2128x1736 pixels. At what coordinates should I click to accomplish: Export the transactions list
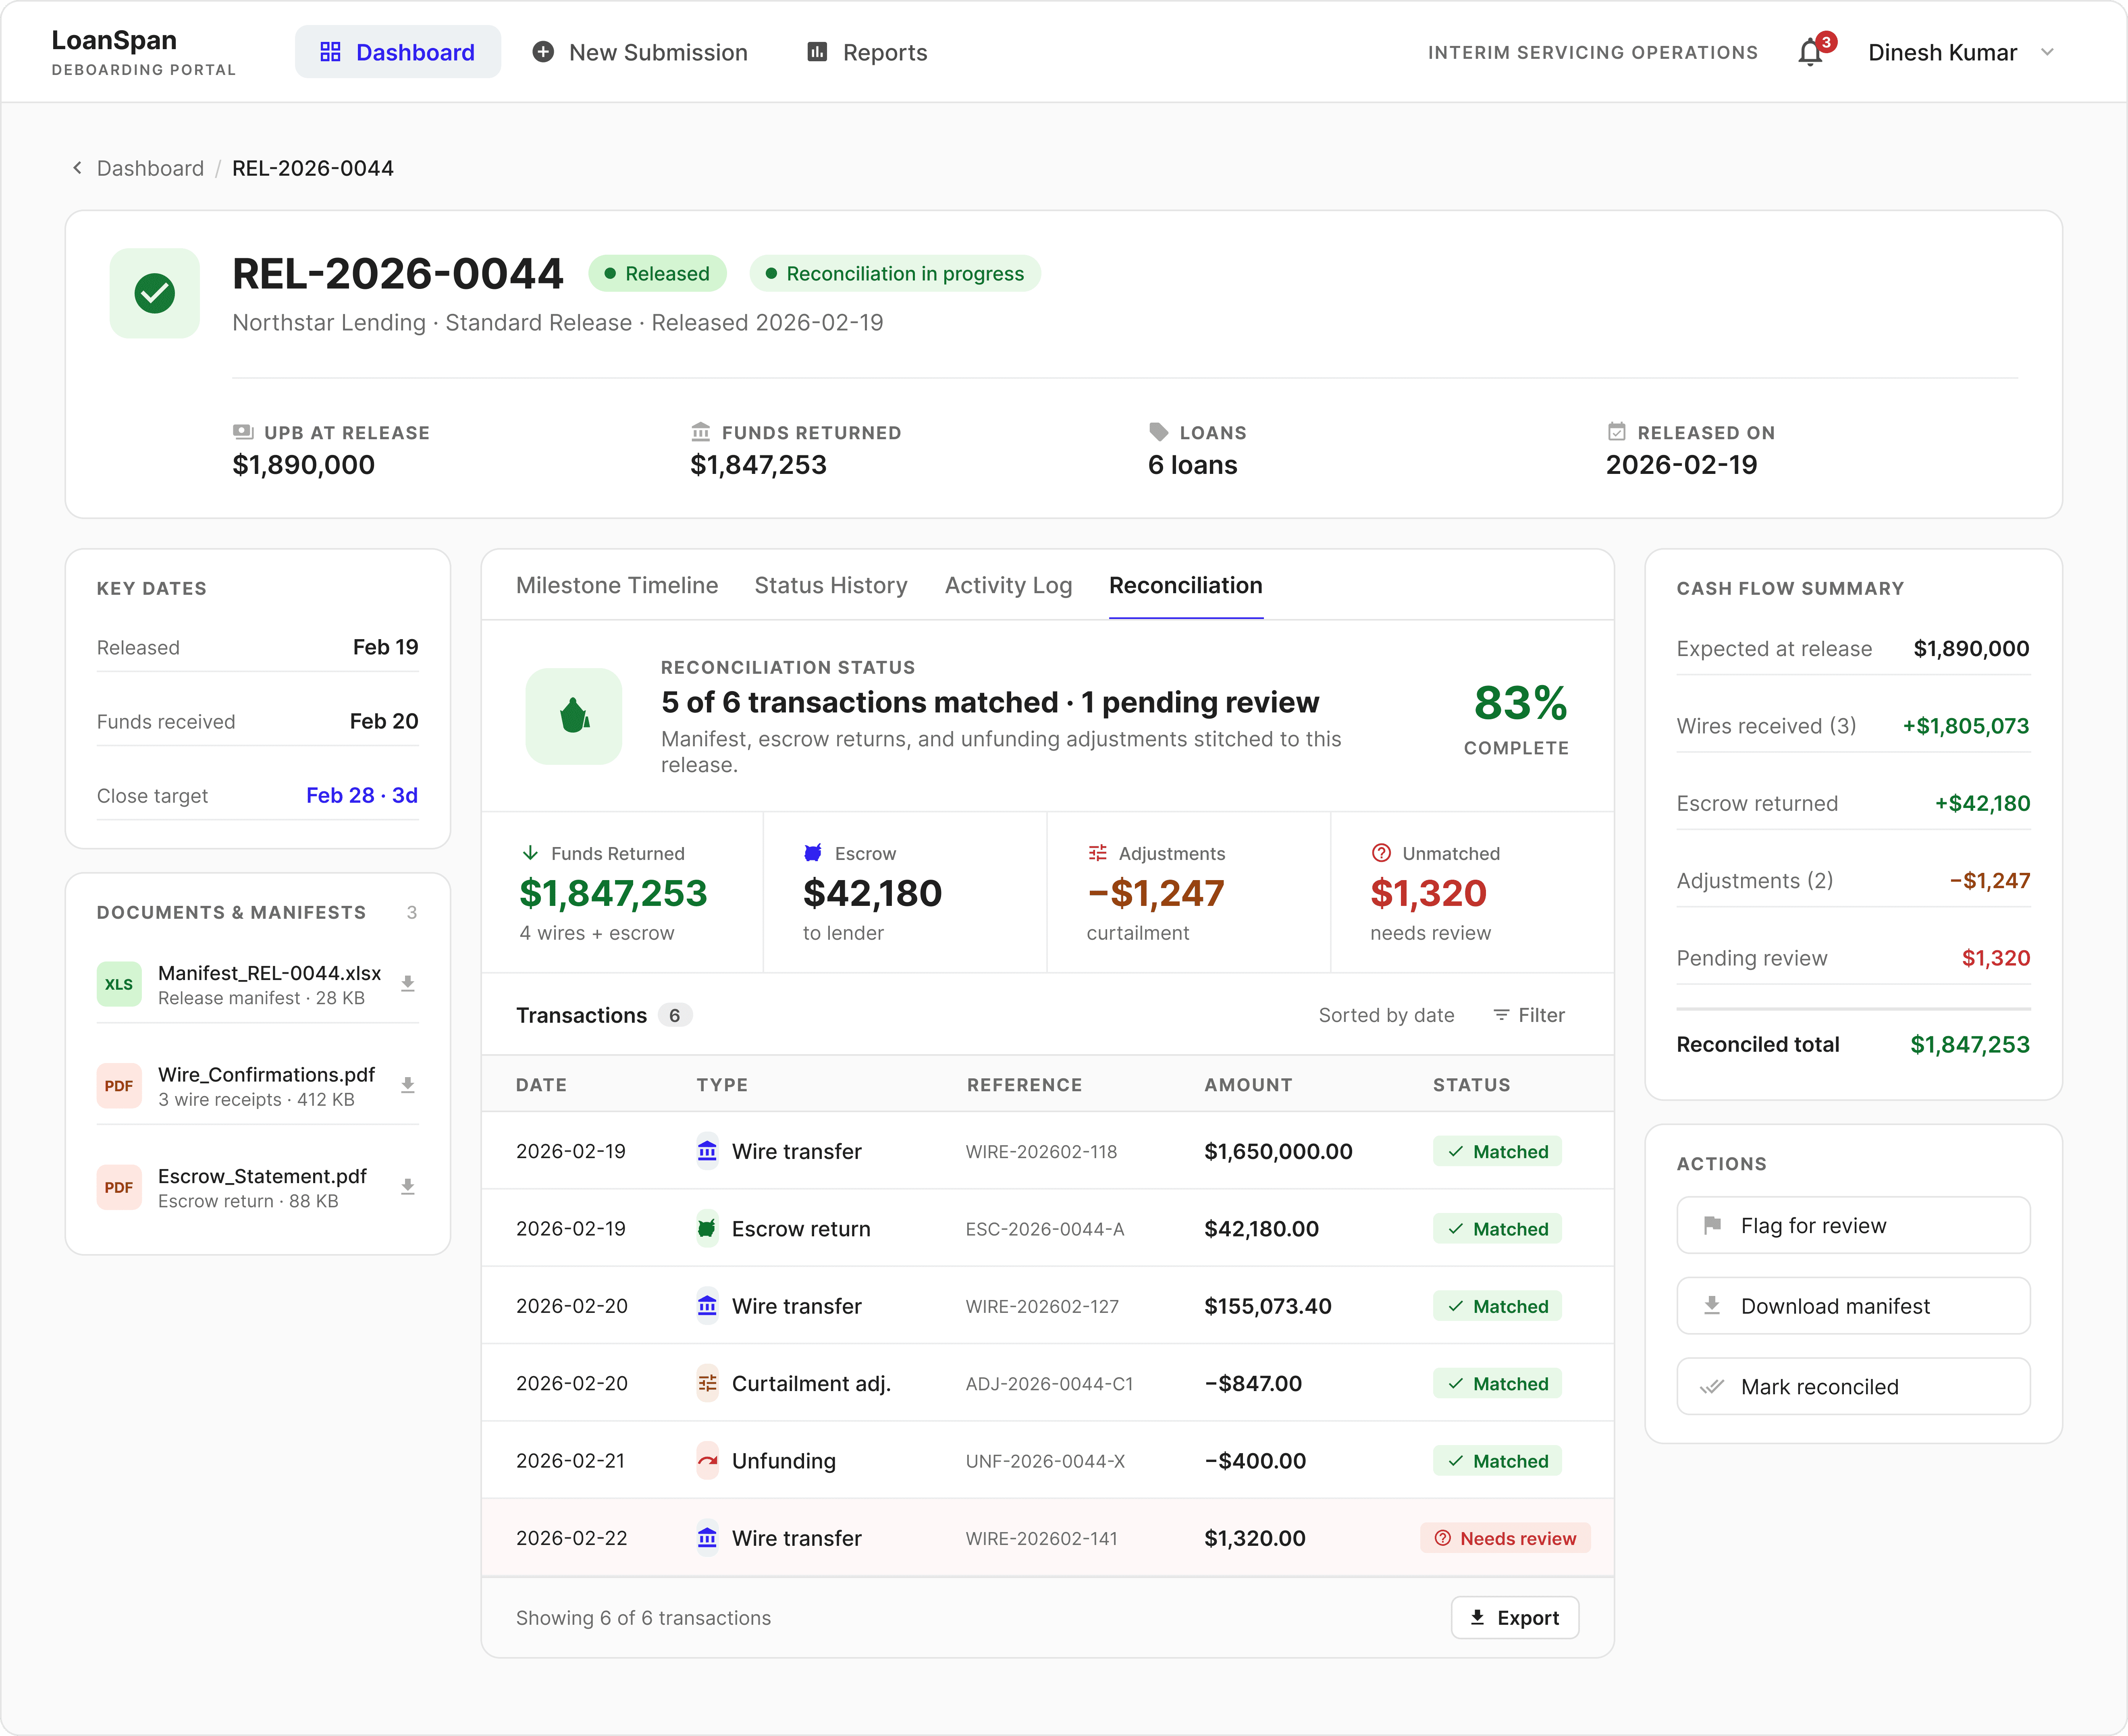pyautogui.click(x=1515, y=1617)
